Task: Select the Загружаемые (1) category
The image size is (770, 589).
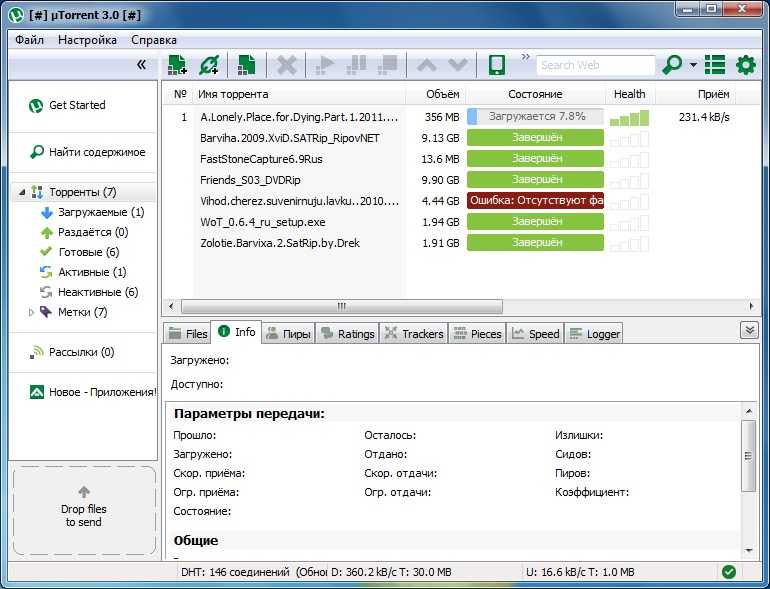Action: pyautogui.click(x=92, y=212)
